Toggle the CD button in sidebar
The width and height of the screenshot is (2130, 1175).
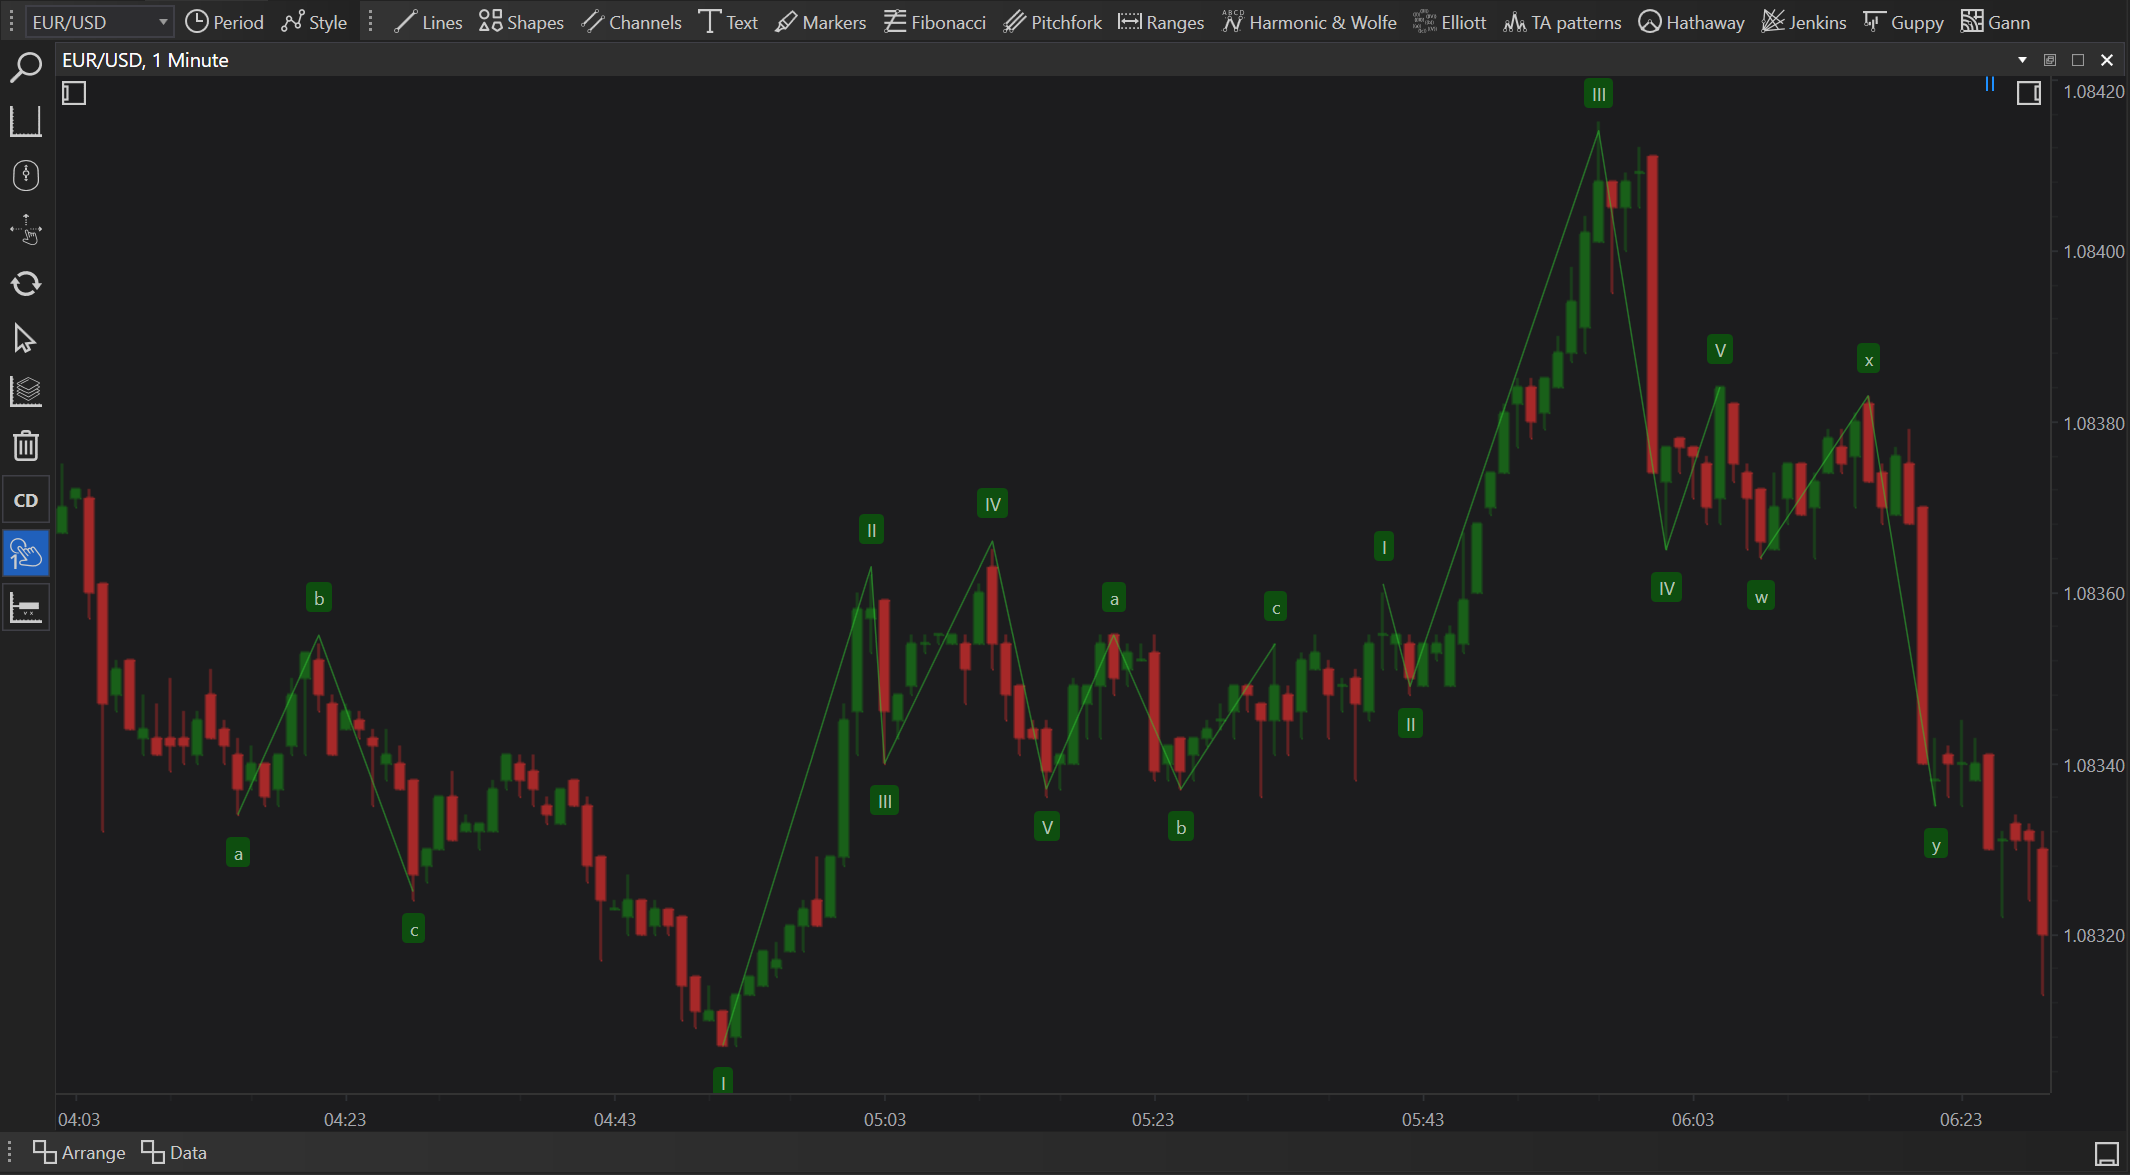coord(25,500)
